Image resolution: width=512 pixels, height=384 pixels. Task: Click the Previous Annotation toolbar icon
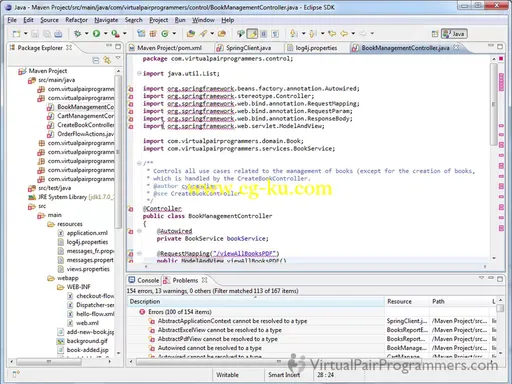point(313,33)
